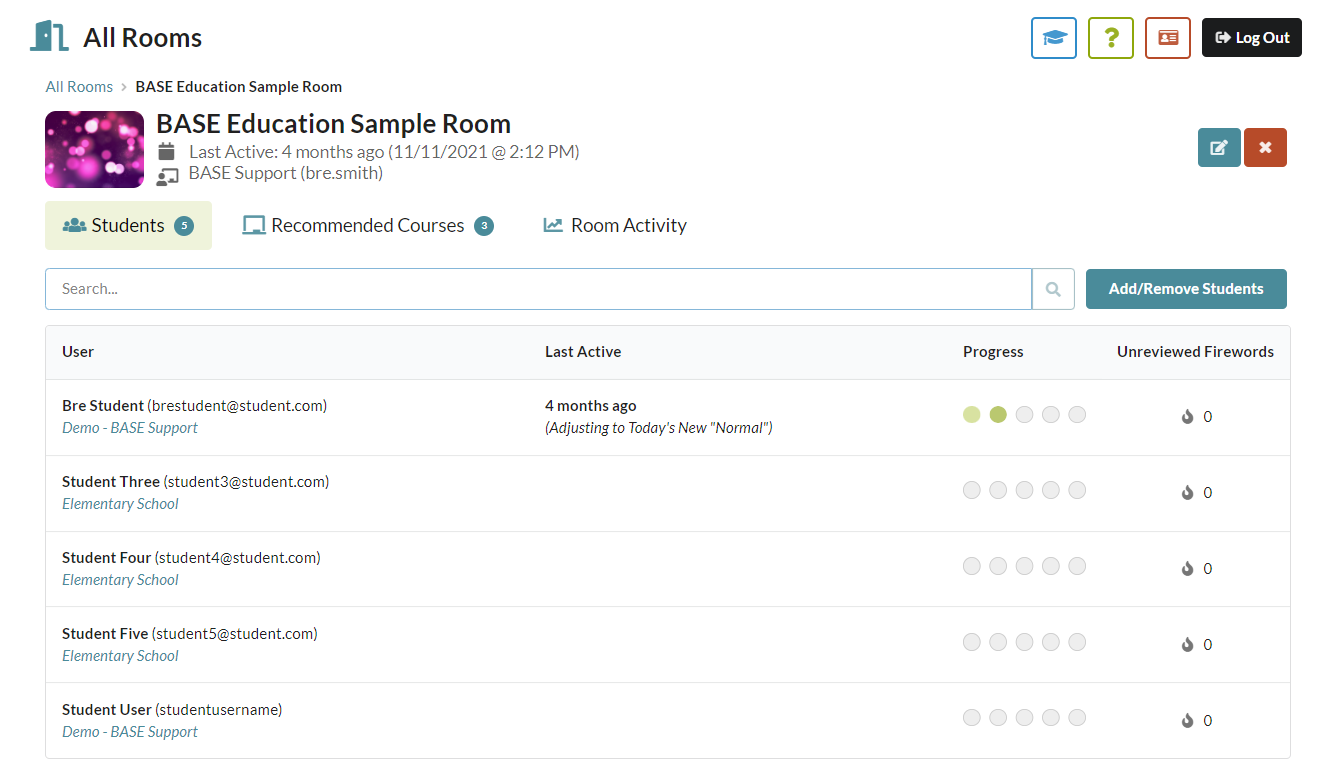Screen dimensions: 1322x783
Task: Click Student Three's progress dots
Action: [1024, 491]
